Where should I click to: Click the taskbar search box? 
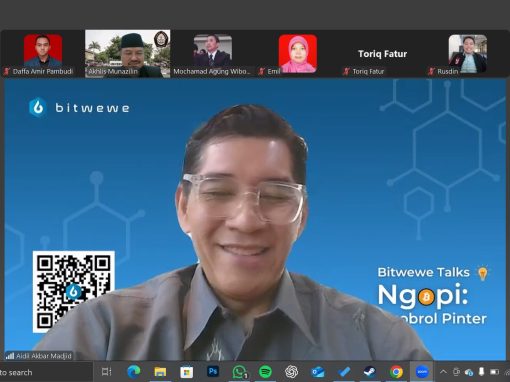coord(46,372)
